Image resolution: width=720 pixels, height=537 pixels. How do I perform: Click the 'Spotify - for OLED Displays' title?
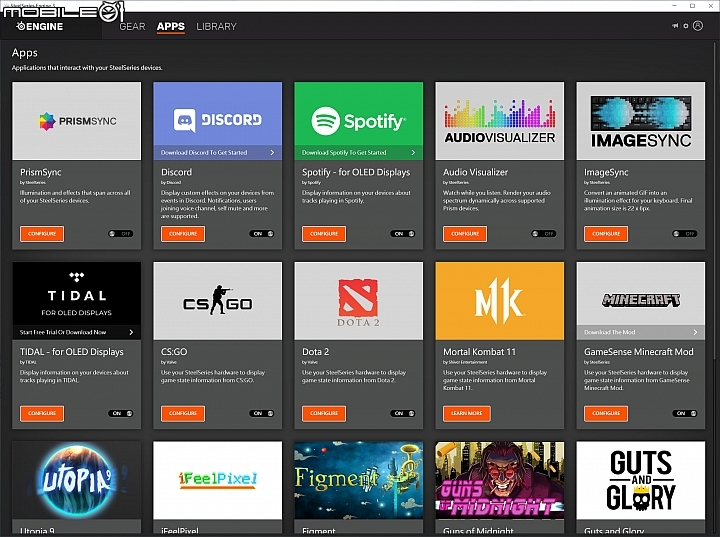tap(356, 172)
